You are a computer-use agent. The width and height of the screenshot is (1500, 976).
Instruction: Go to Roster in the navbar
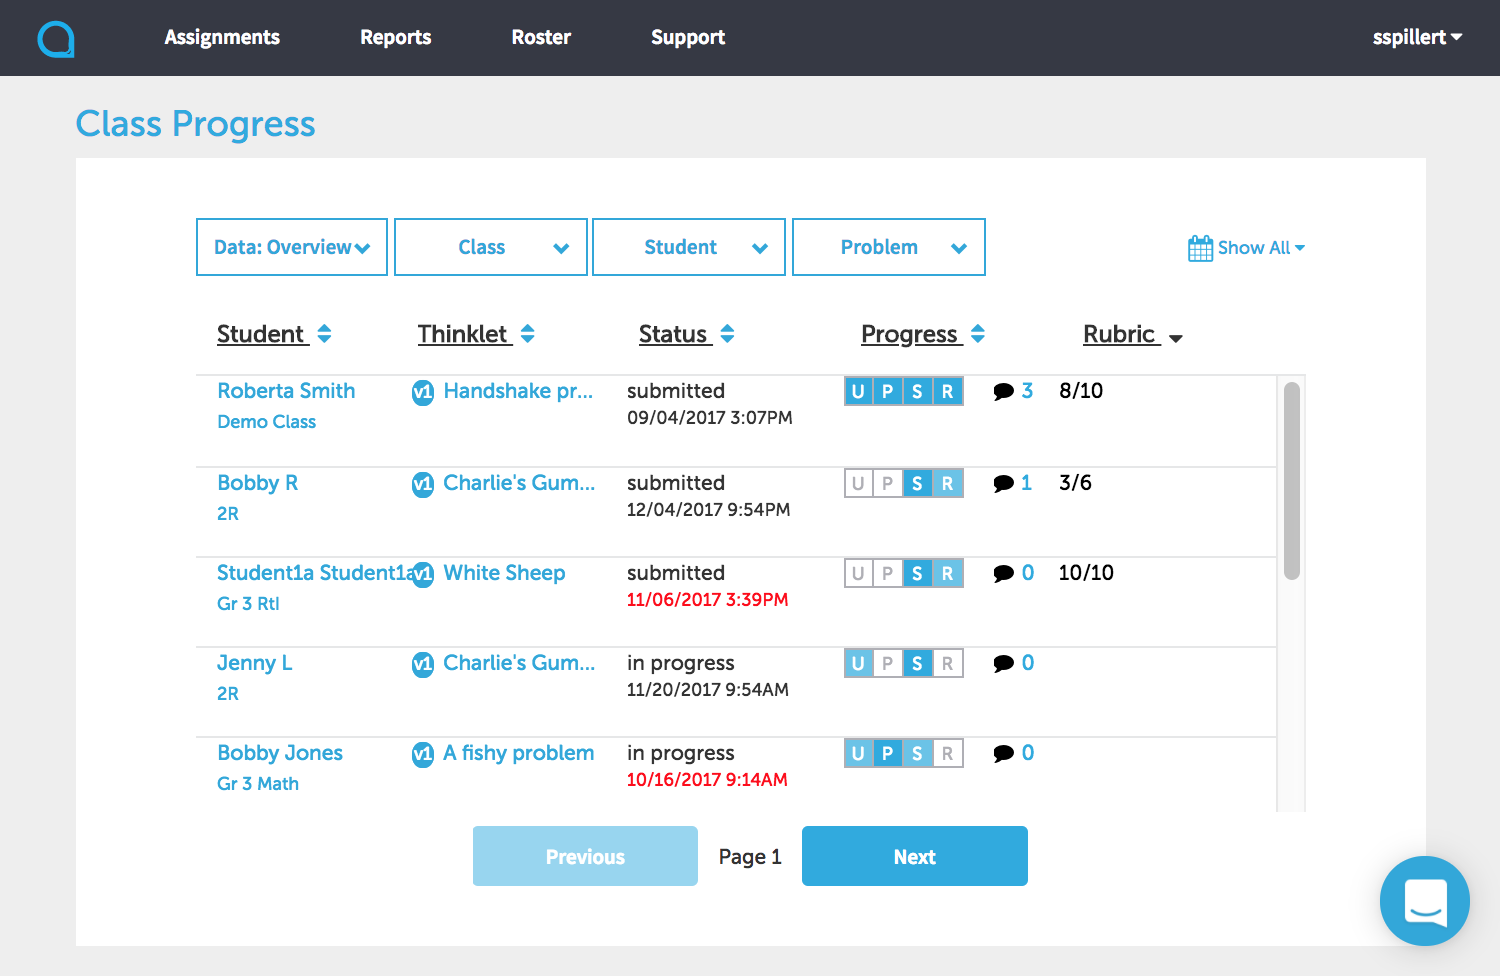pyautogui.click(x=541, y=37)
